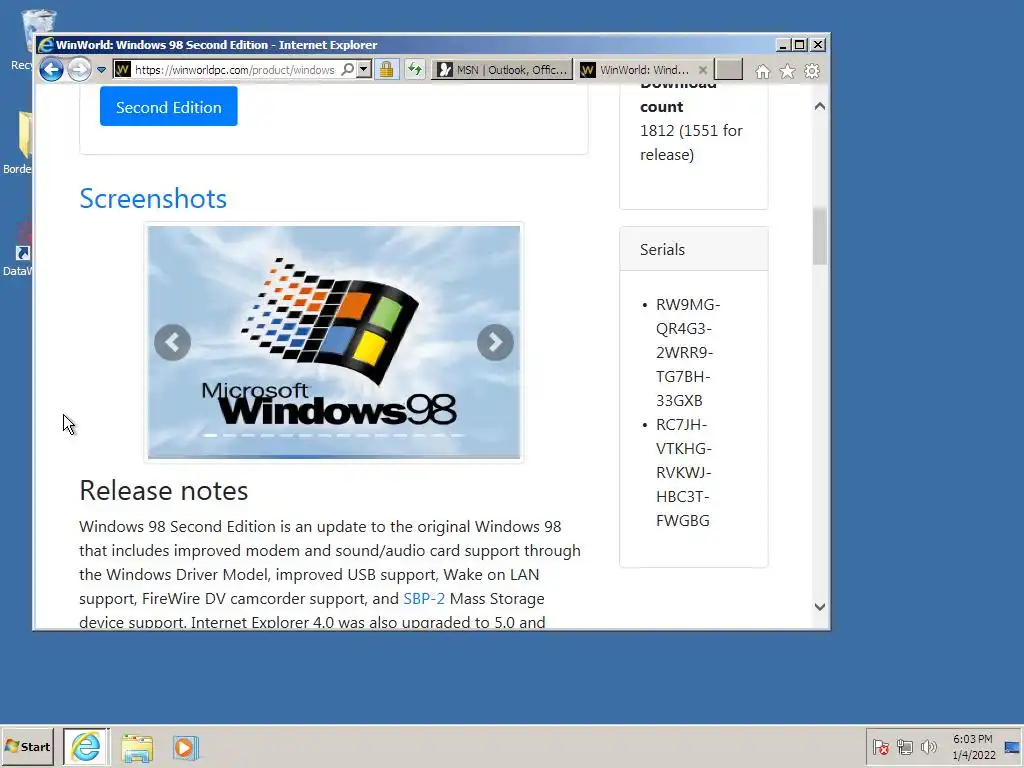Close the WinWorld tab

[703, 70]
